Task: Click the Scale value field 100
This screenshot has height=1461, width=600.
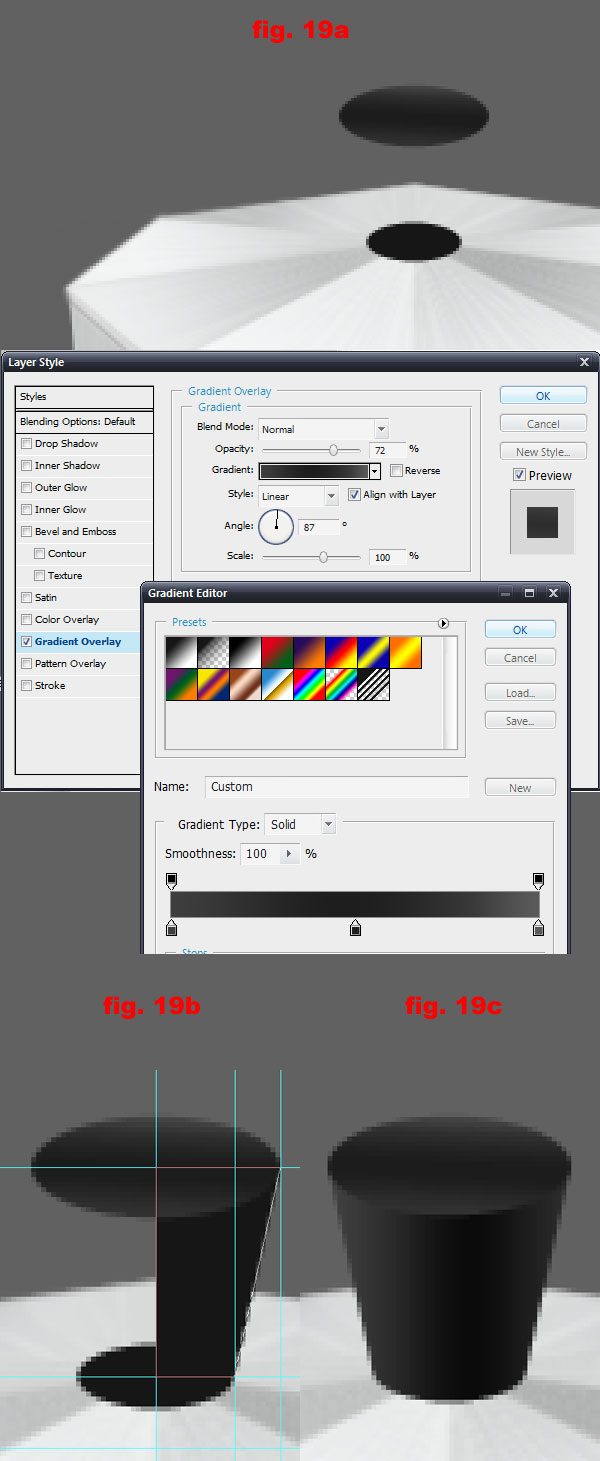Action: tap(388, 557)
